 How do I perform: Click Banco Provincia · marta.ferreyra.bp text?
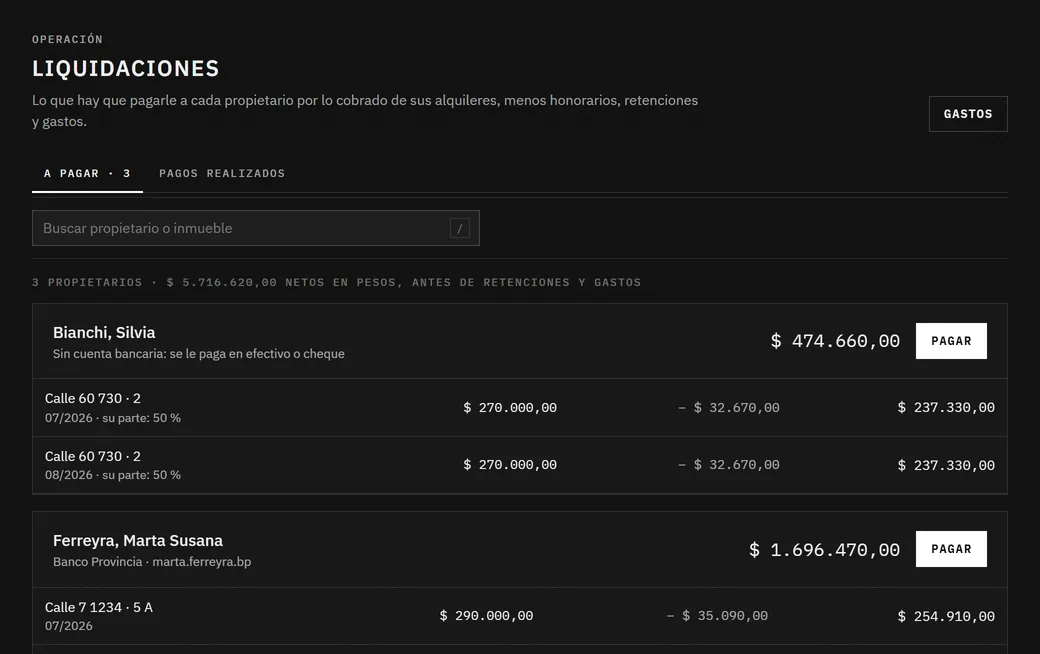[x=152, y=562]
